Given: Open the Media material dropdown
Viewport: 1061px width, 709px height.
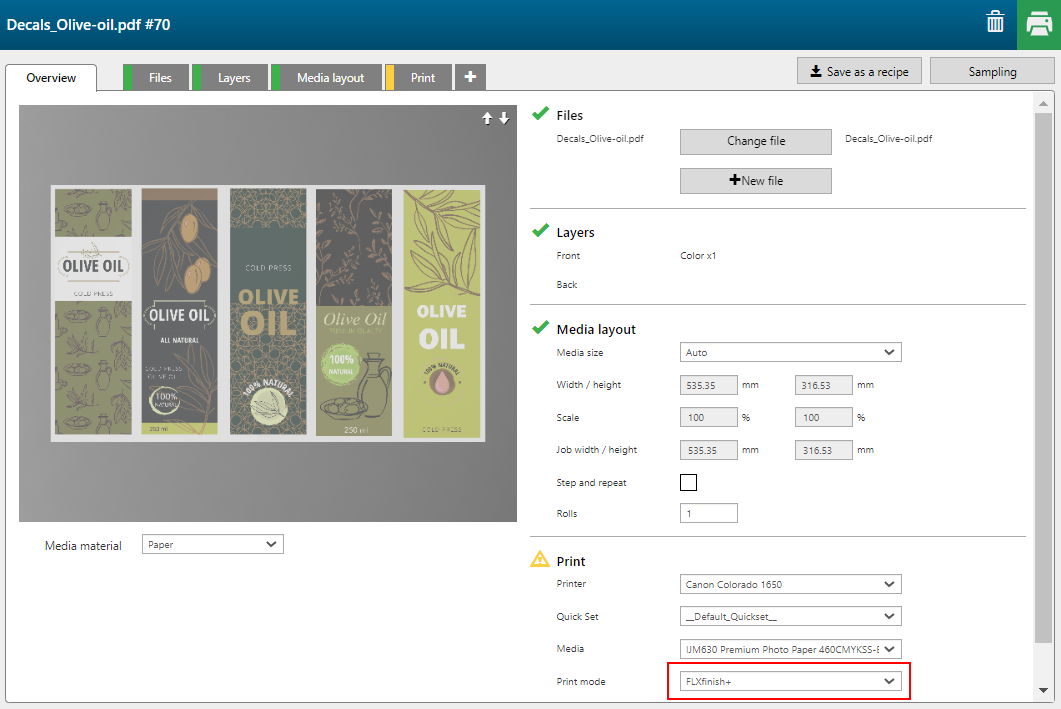Looking at the screenshot, I should click(212, 544).
